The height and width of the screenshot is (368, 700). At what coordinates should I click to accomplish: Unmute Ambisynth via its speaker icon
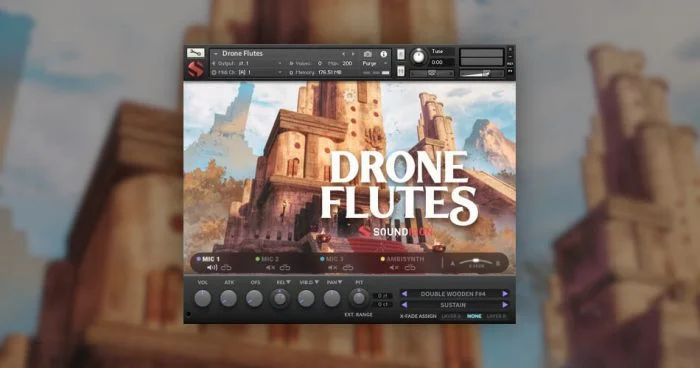(394, 268)
